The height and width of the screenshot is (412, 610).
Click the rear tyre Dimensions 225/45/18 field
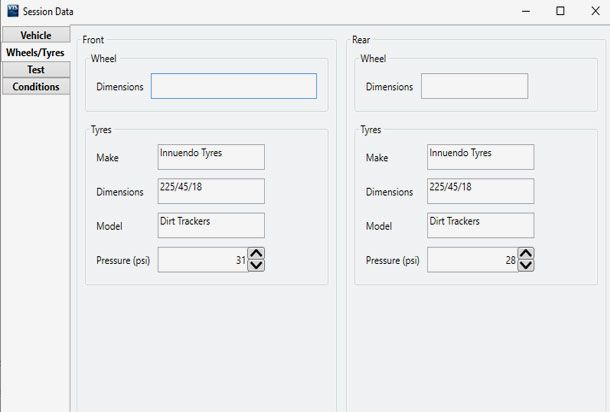[480, 191]
